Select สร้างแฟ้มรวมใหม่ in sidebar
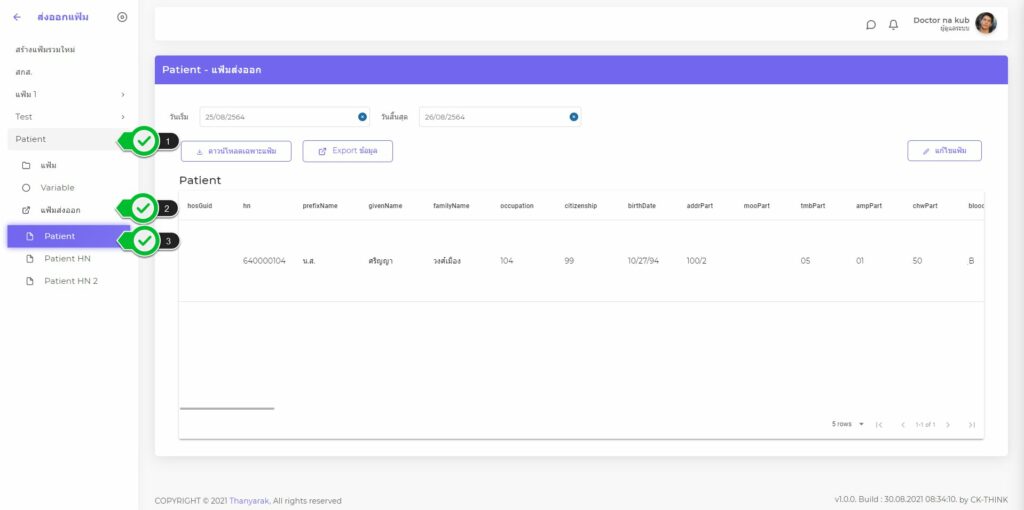The width and height of the screenshot is (1024, 510). (45, 49)
